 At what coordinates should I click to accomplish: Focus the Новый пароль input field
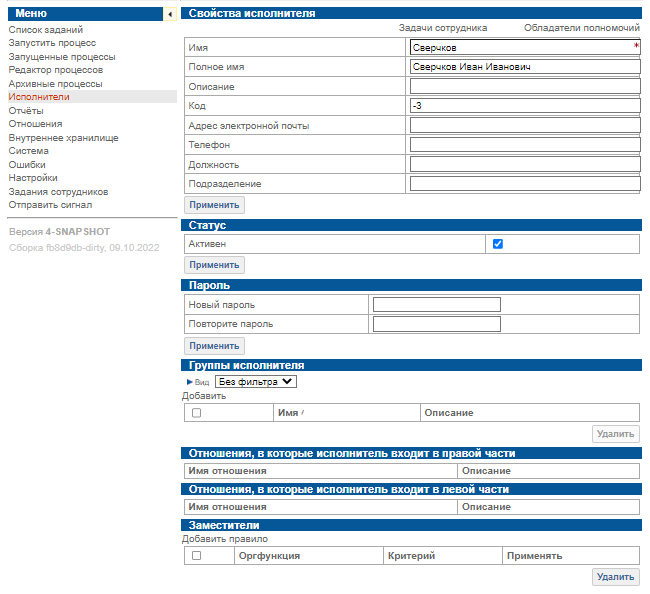click(x=436, y=304)
